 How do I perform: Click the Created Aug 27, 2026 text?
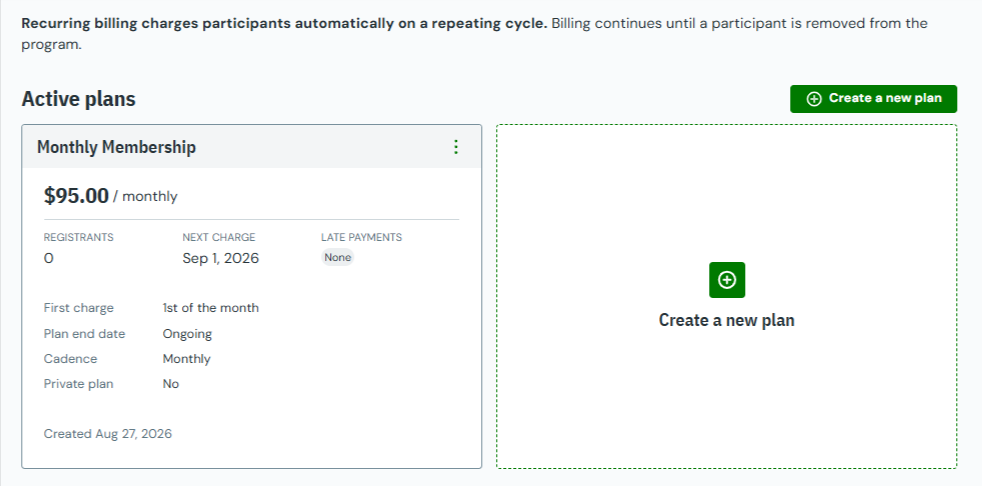pyautogui.click(x=108, y=434)
